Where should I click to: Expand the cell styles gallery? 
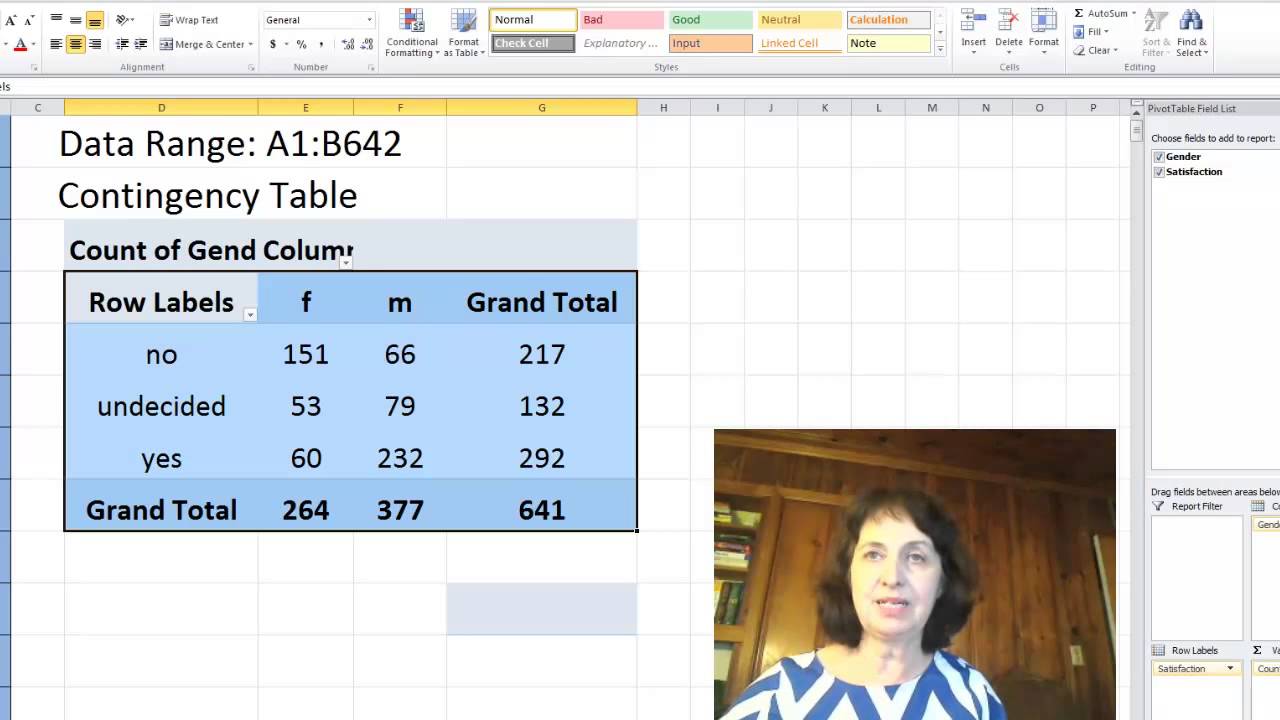coord(940,49)
